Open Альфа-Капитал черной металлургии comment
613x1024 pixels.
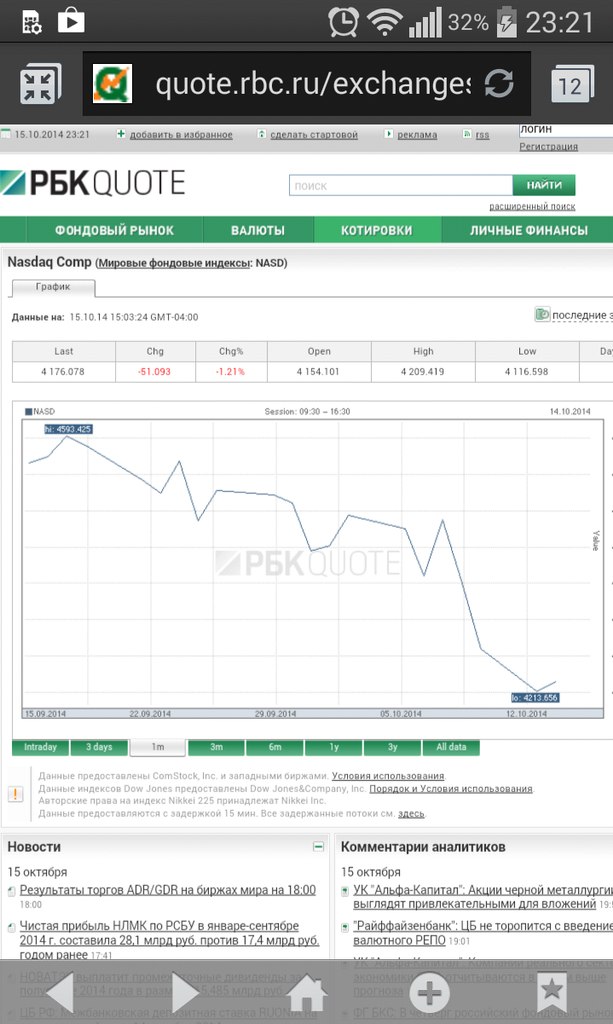(483, 897)
